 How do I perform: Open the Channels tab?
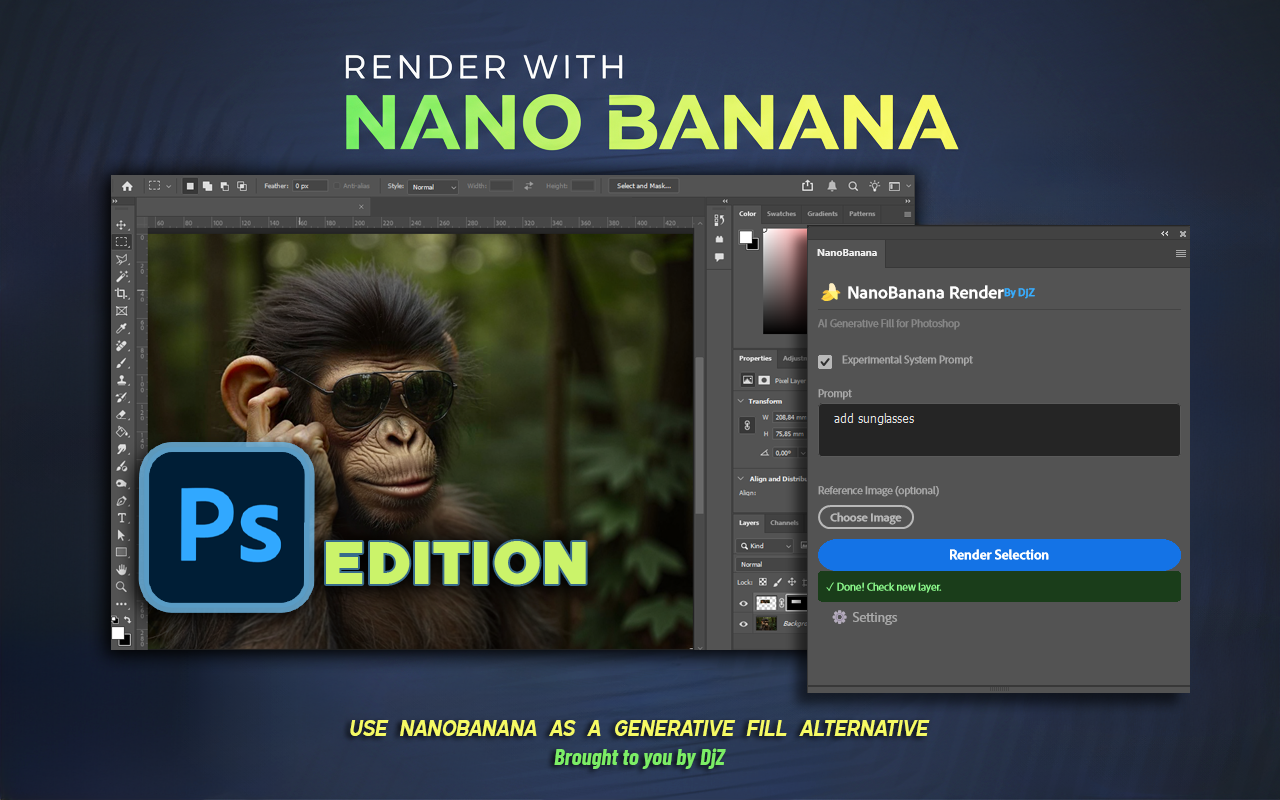pyautogui.click(x=784, y=522)
